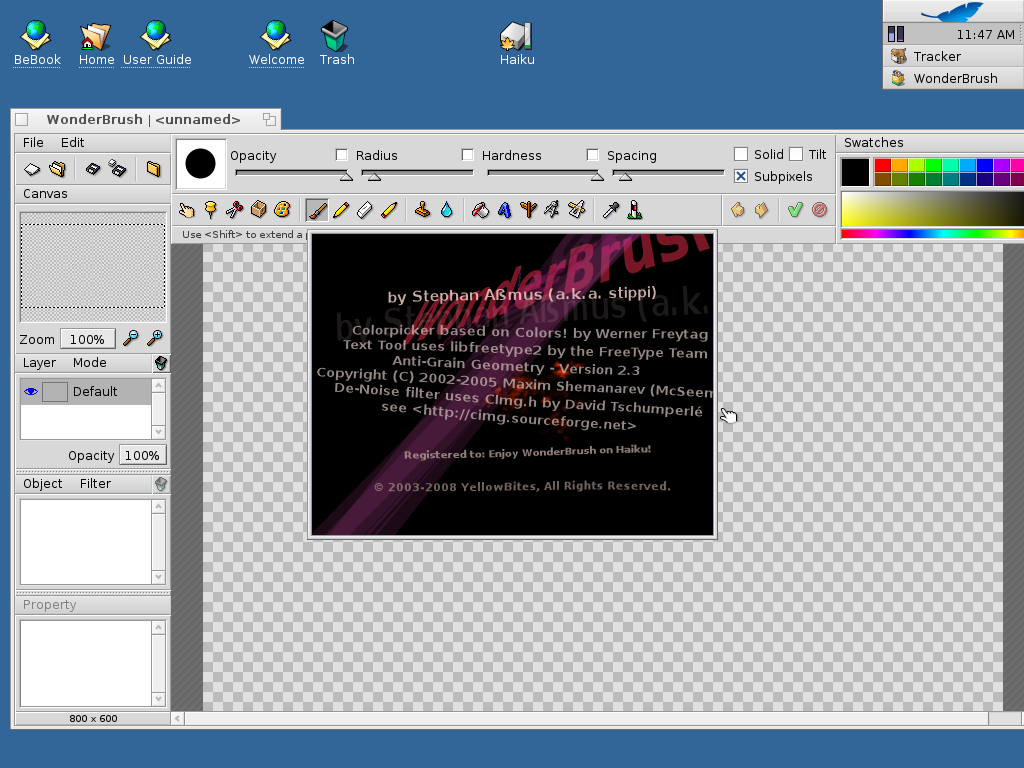The height and width of the screenshot is (768, 1024).
Task: Click the Haiku disk desktop icon
Action: click(x=517, y=43)
